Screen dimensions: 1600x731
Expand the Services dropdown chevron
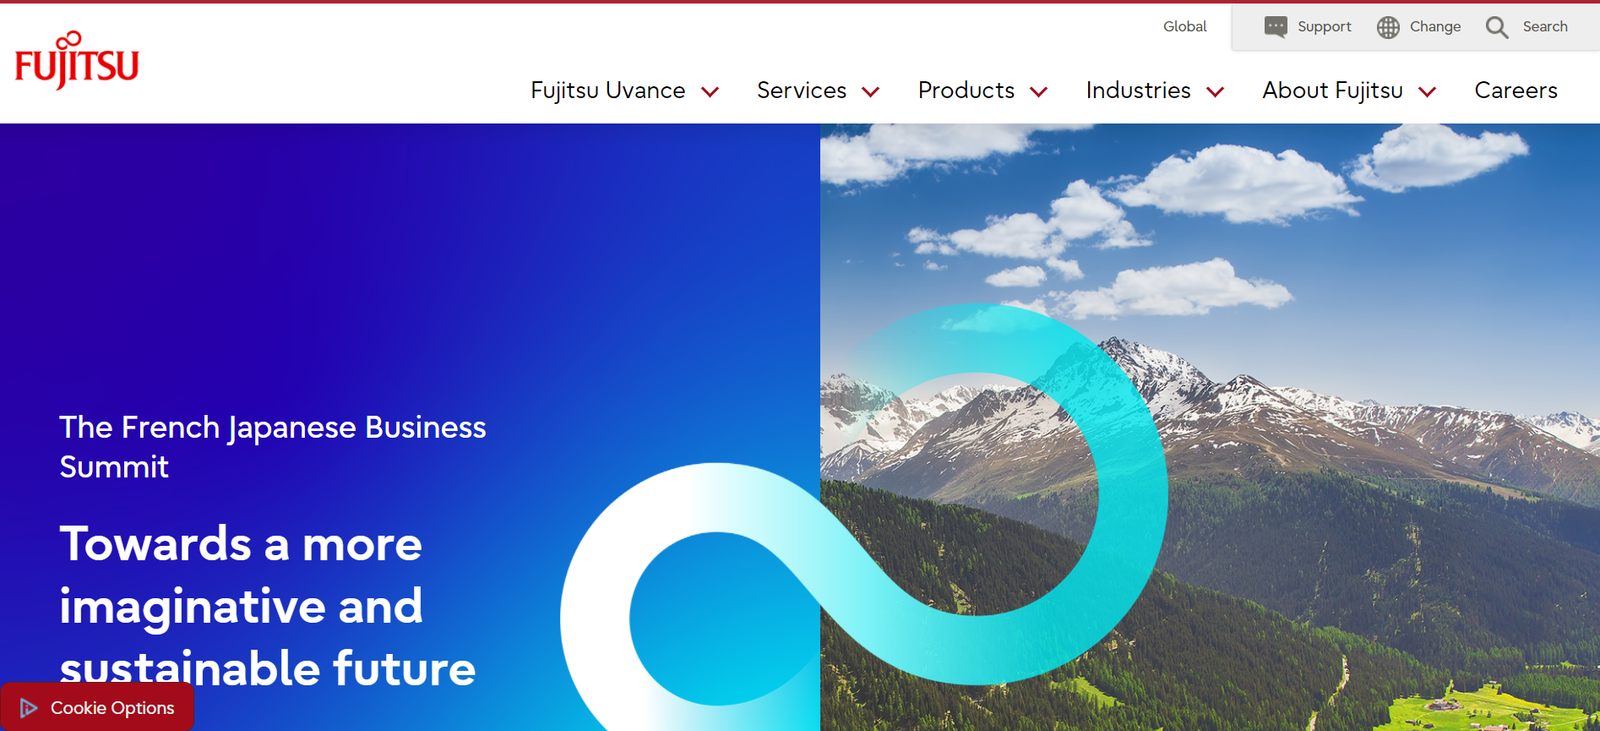click(x=870, y=92)
